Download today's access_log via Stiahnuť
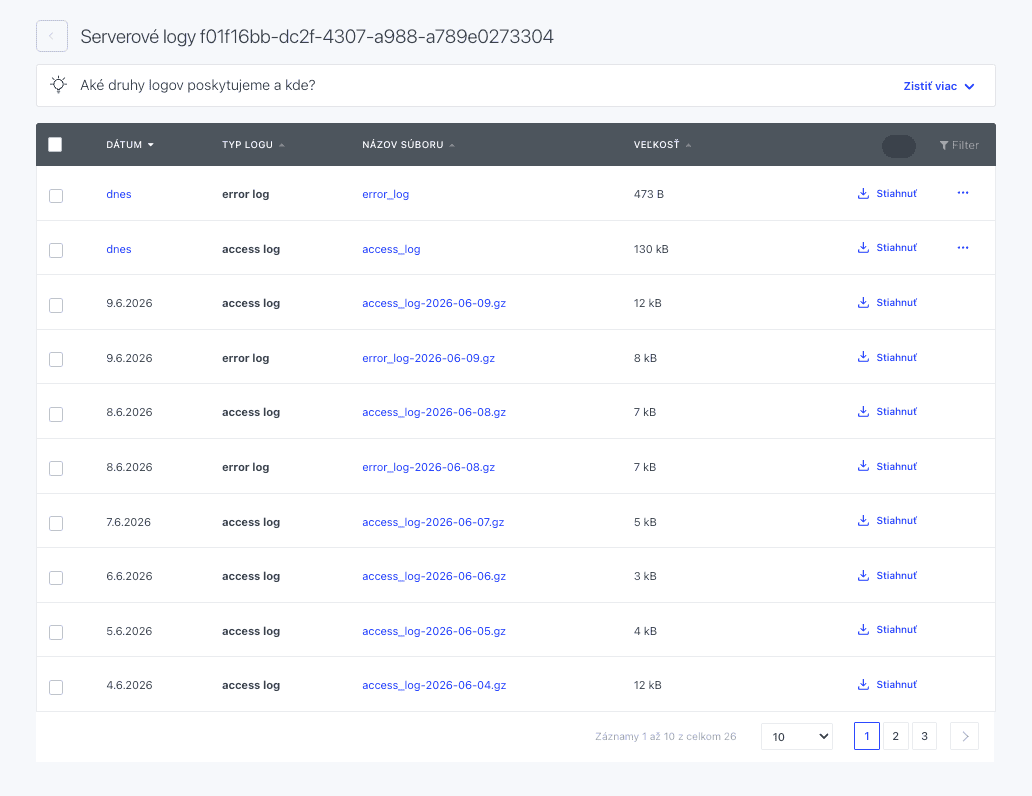The width and height of the screenshot is (1032, 796). 887,248
